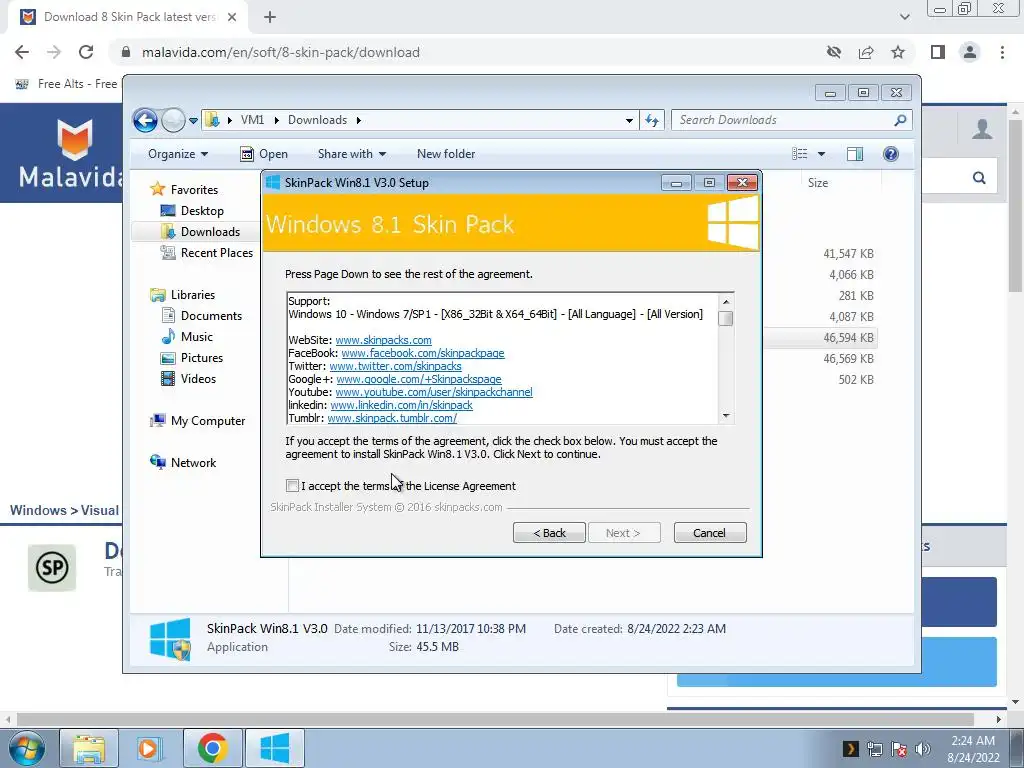Open the www.skinpacks.com website link
The height and width of the screenshot is (768, 1024).
(383, 340)
